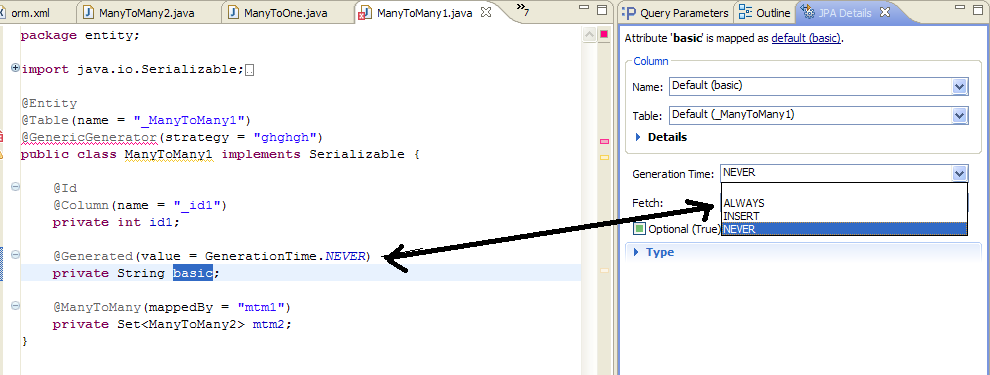990x375 pixels.
Task: Click the Outline tab icon
Action: (746, 13)
